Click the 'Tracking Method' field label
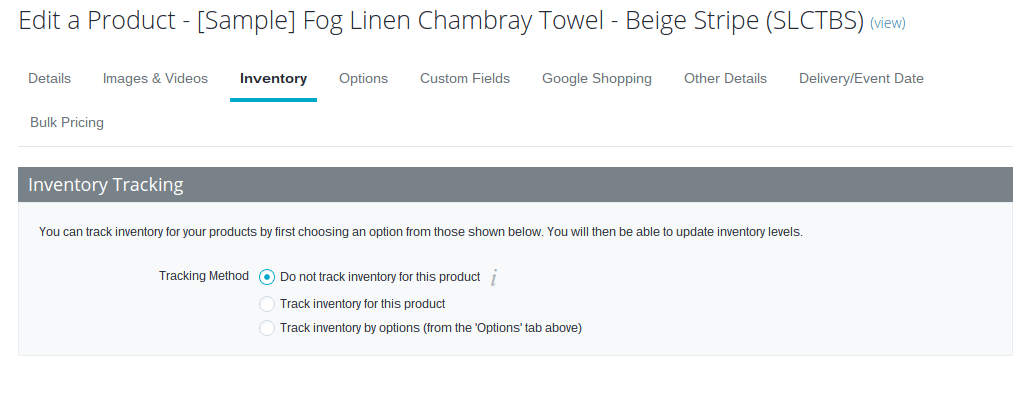The width and height of the screenshot is (1028, 396). (x=204, y=276)
